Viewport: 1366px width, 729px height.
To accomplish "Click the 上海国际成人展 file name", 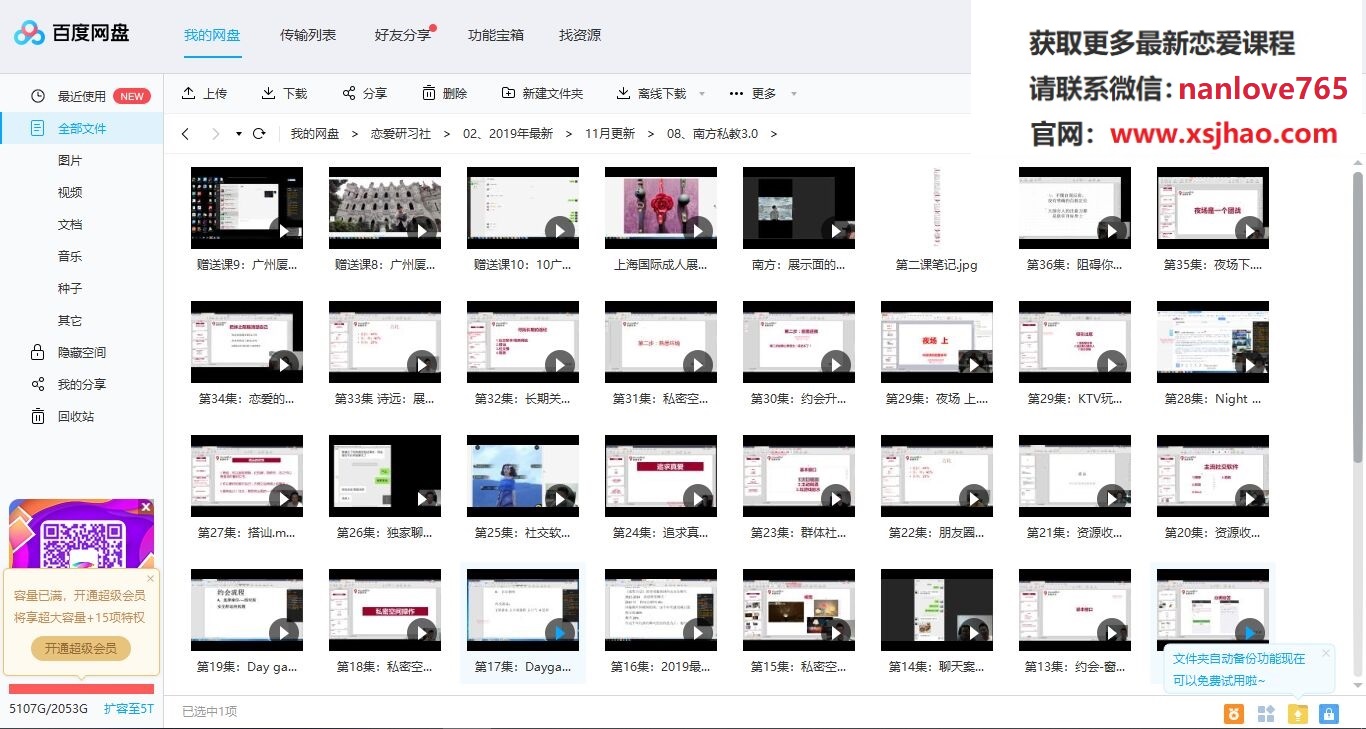I will [661, 265].
